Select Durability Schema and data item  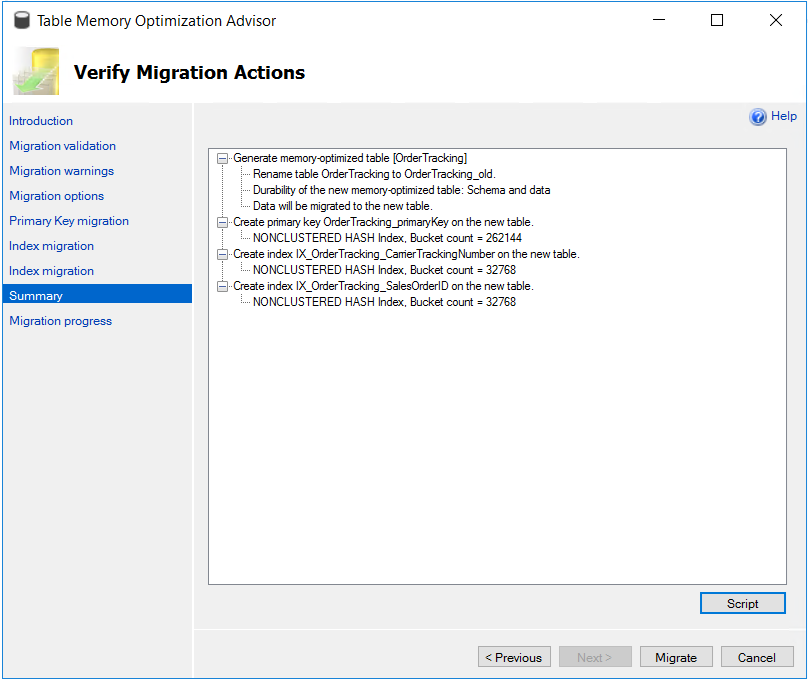(x=401, y=190)
